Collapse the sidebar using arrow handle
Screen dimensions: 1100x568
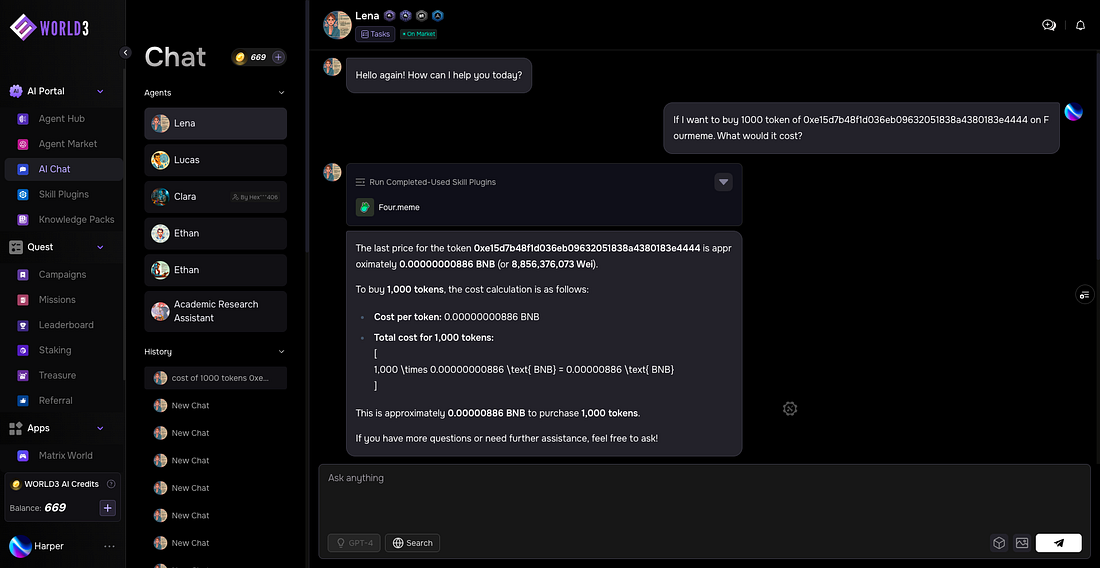pos(125,52)
